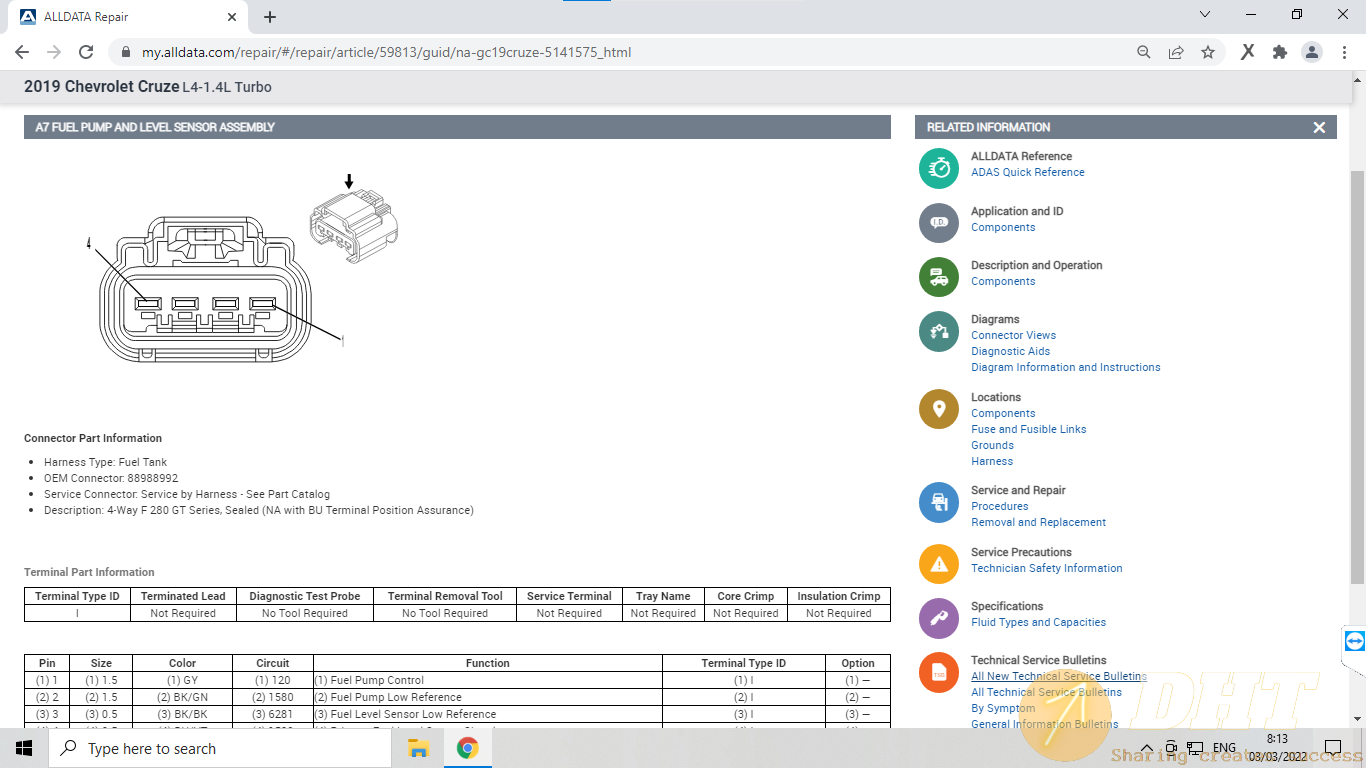Open Diagram Information and Instructions link
The width and height of the screenshot is (1366, 768).
click(x=1066, y=367)
